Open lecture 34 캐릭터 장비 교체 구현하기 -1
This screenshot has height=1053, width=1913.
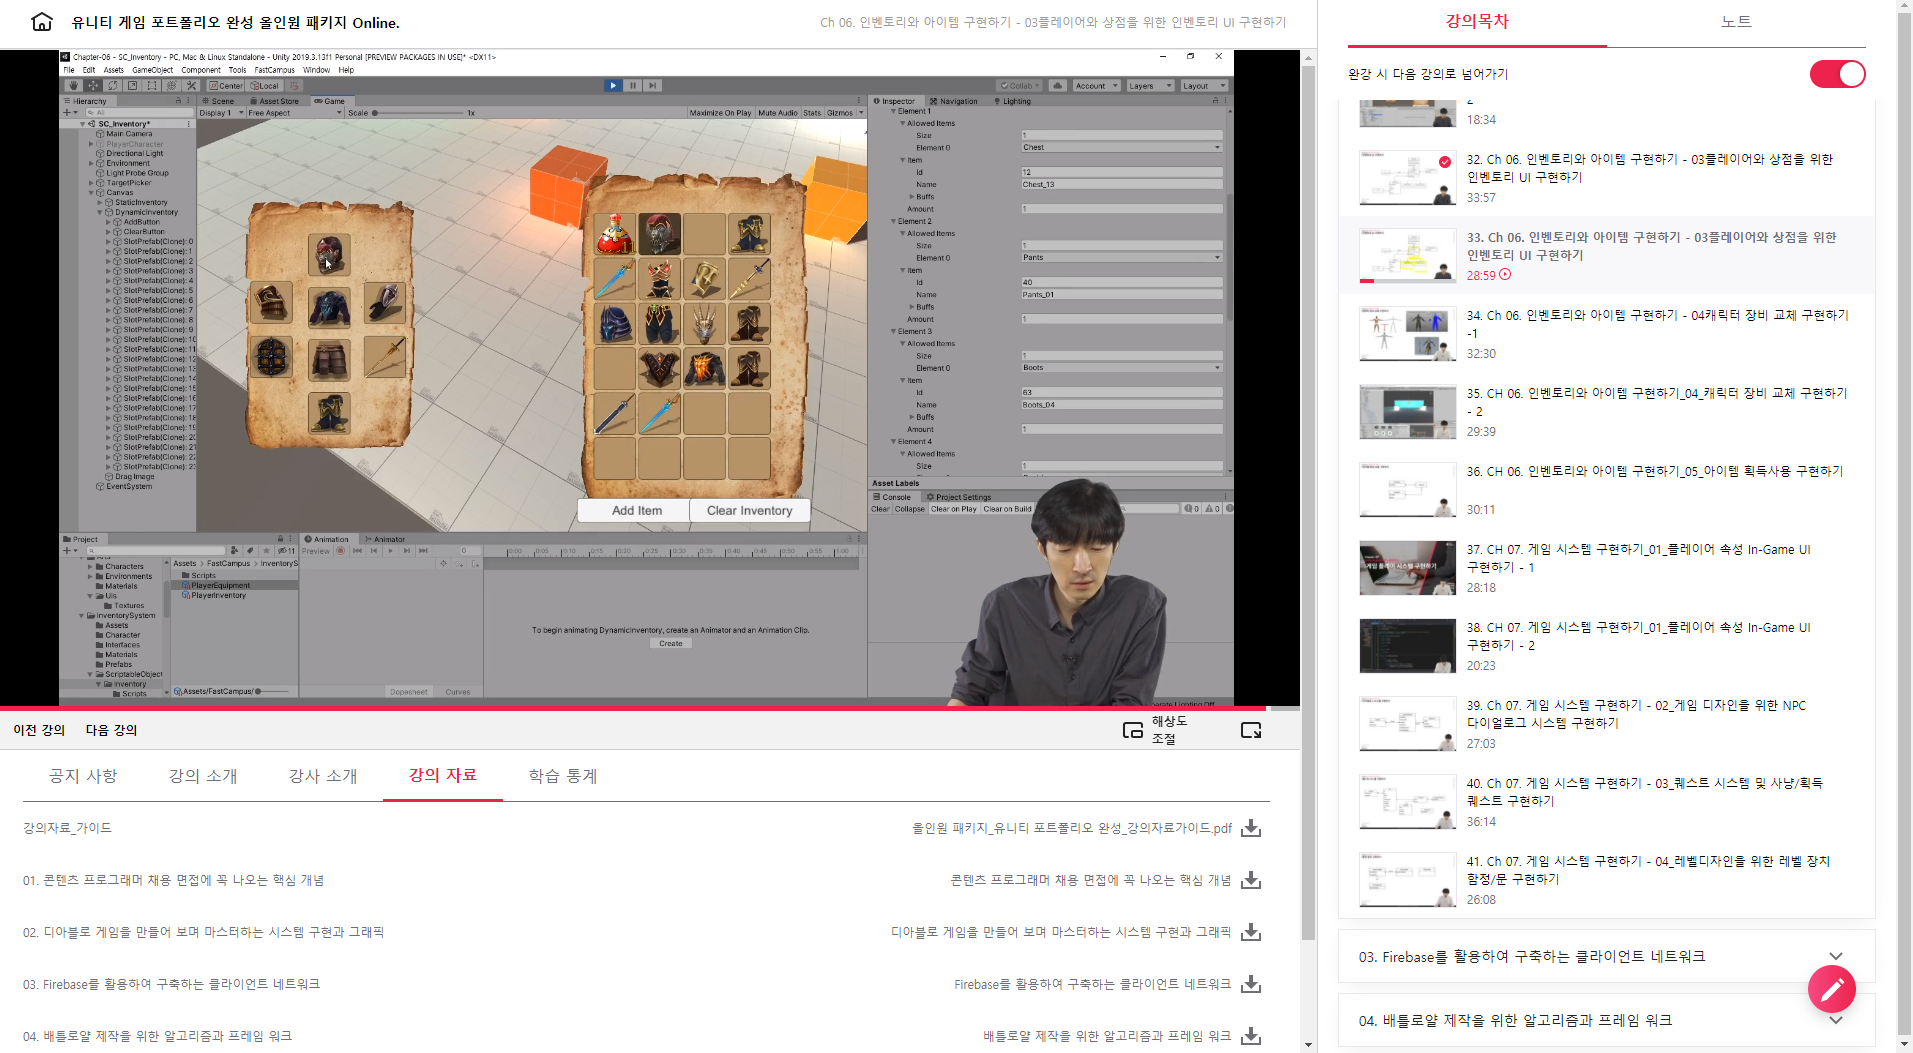(1606, 334)
